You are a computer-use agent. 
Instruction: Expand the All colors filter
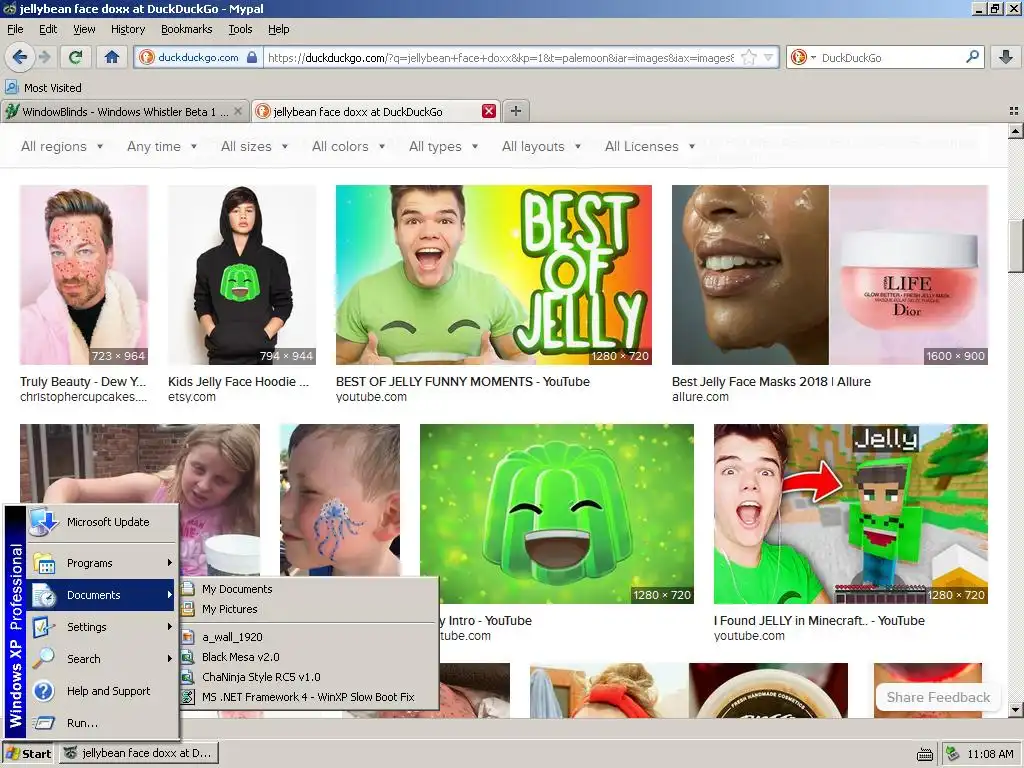[348, 146]
